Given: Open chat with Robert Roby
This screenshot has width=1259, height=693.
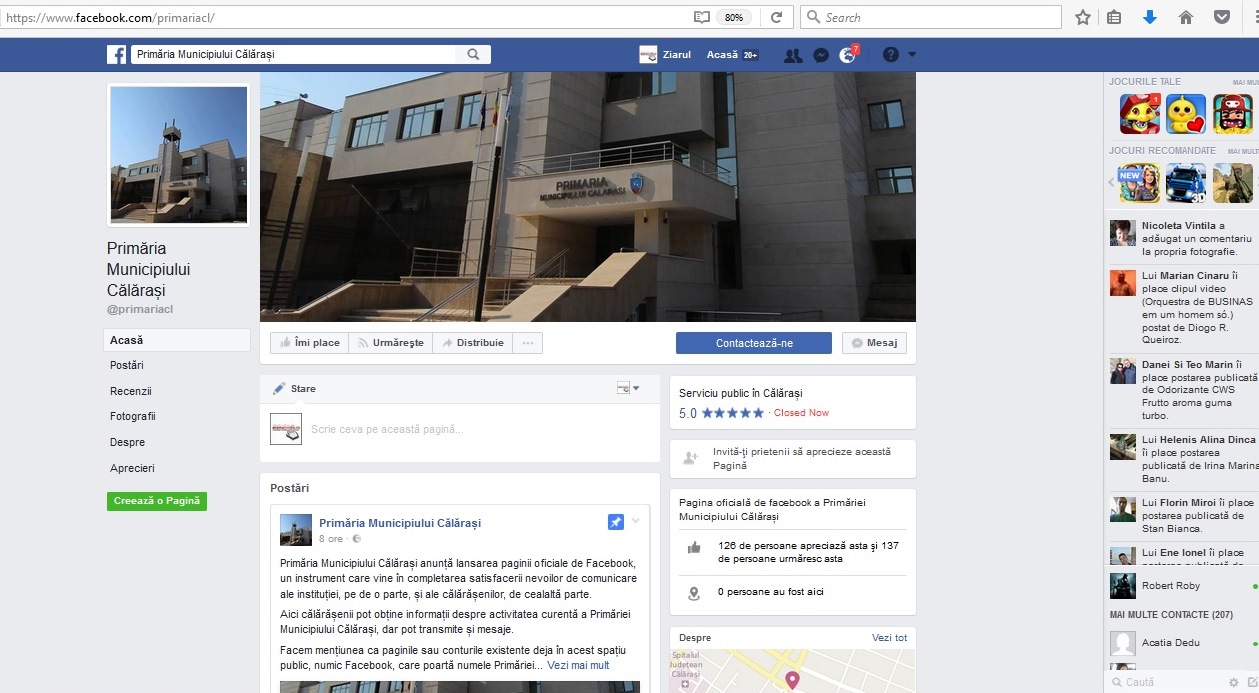Looking at the screenshot, I should point(1182,585).
